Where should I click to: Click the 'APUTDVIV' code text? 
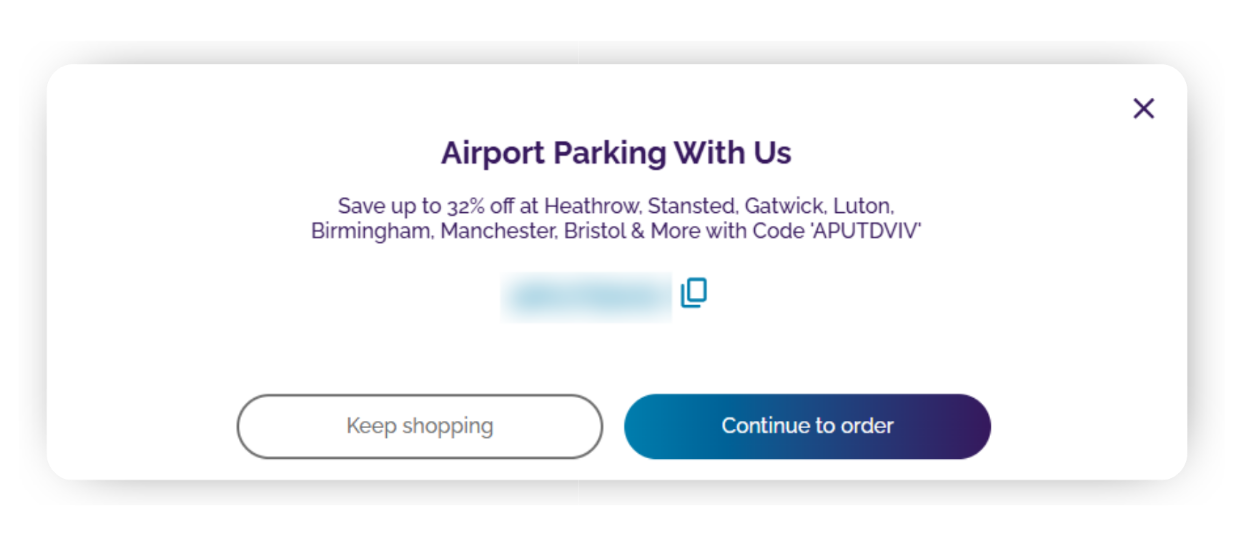tap(874, 231)
